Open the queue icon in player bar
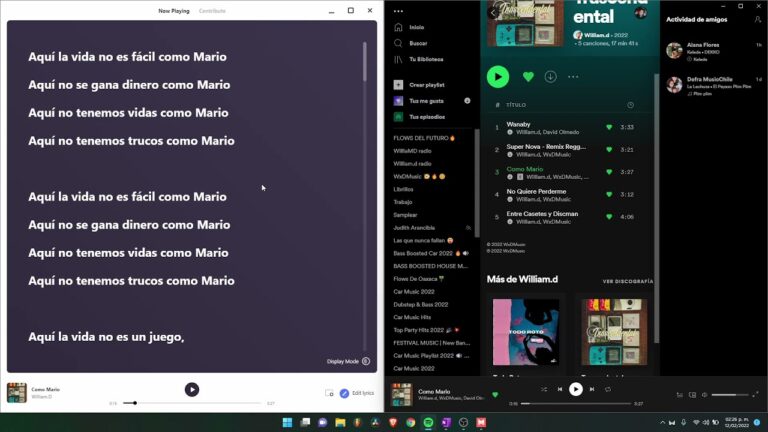 679,395
